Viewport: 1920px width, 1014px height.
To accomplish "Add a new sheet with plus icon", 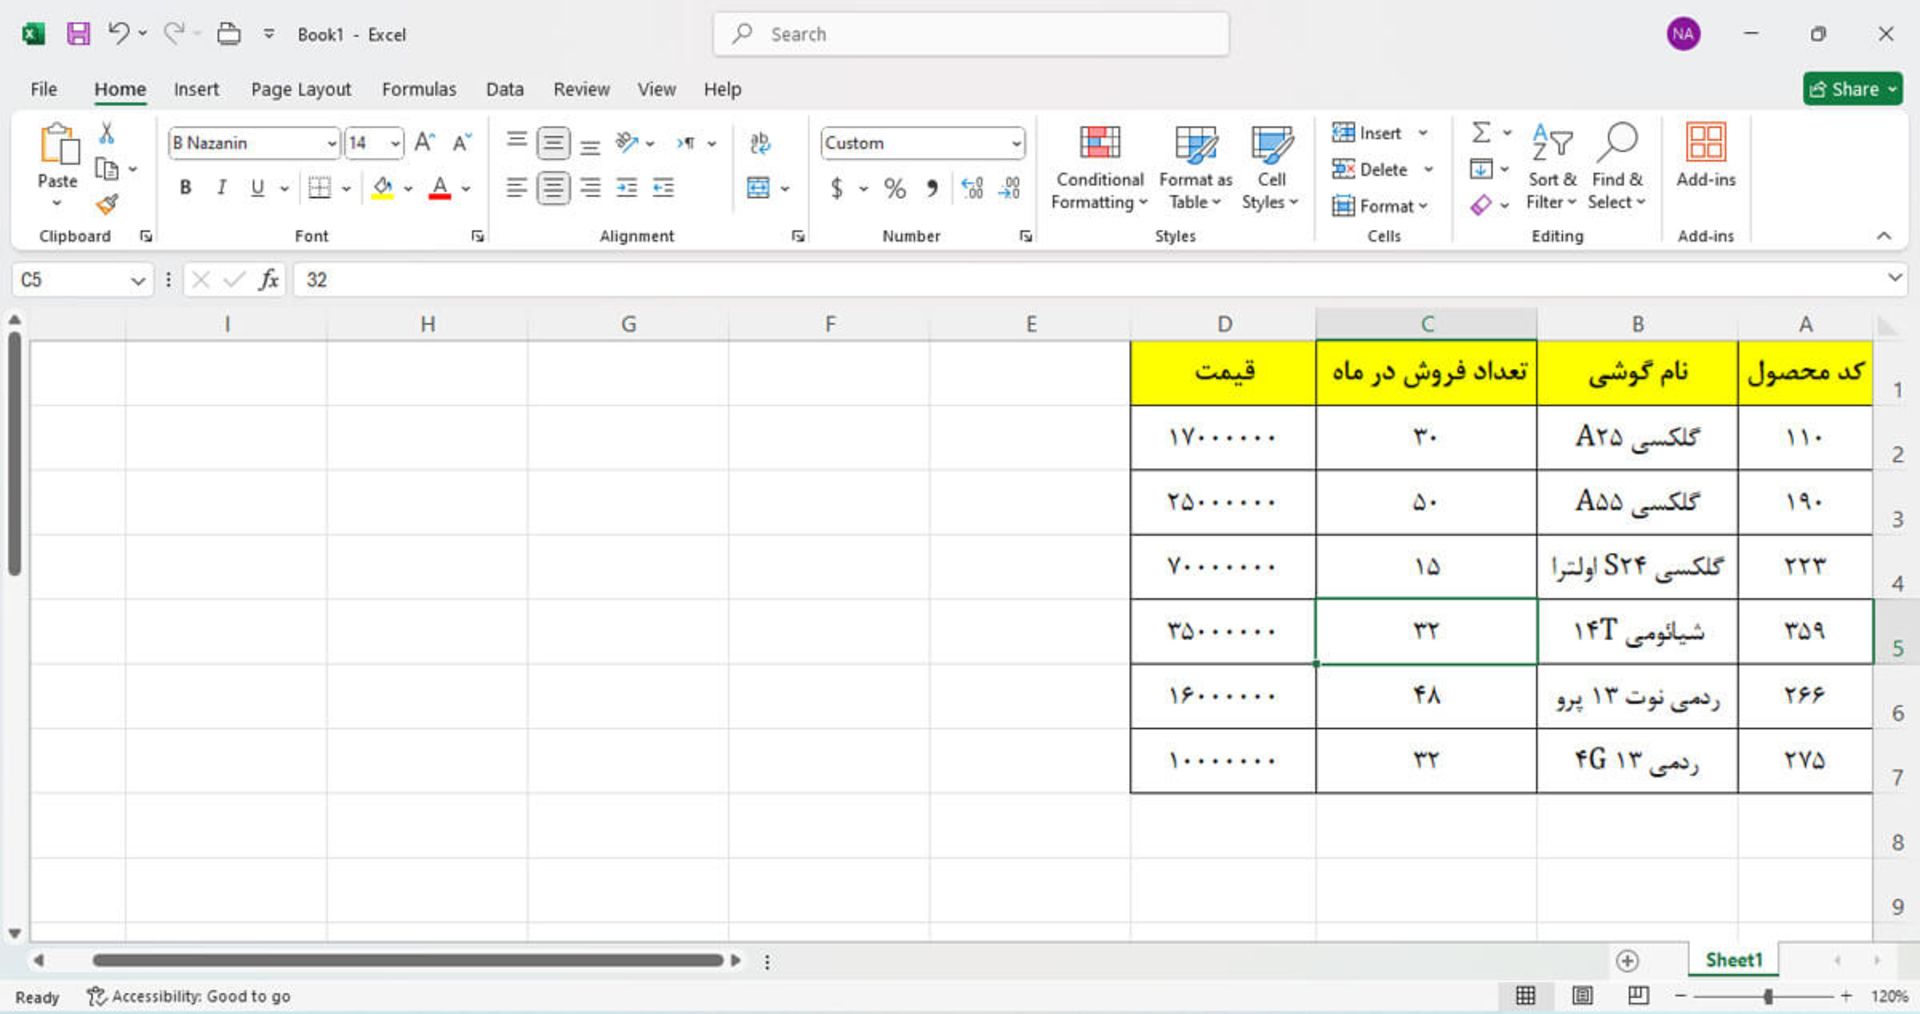I will pos(1627,961).
